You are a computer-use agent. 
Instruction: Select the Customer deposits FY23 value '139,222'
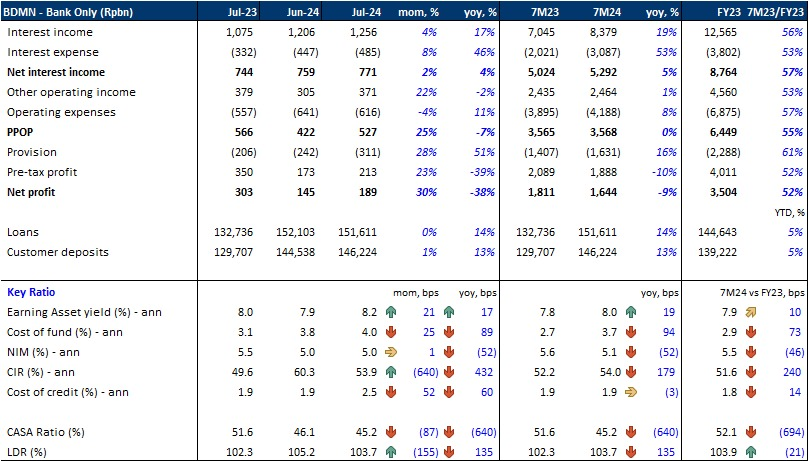pyautogui.click(x=718, y=252)
